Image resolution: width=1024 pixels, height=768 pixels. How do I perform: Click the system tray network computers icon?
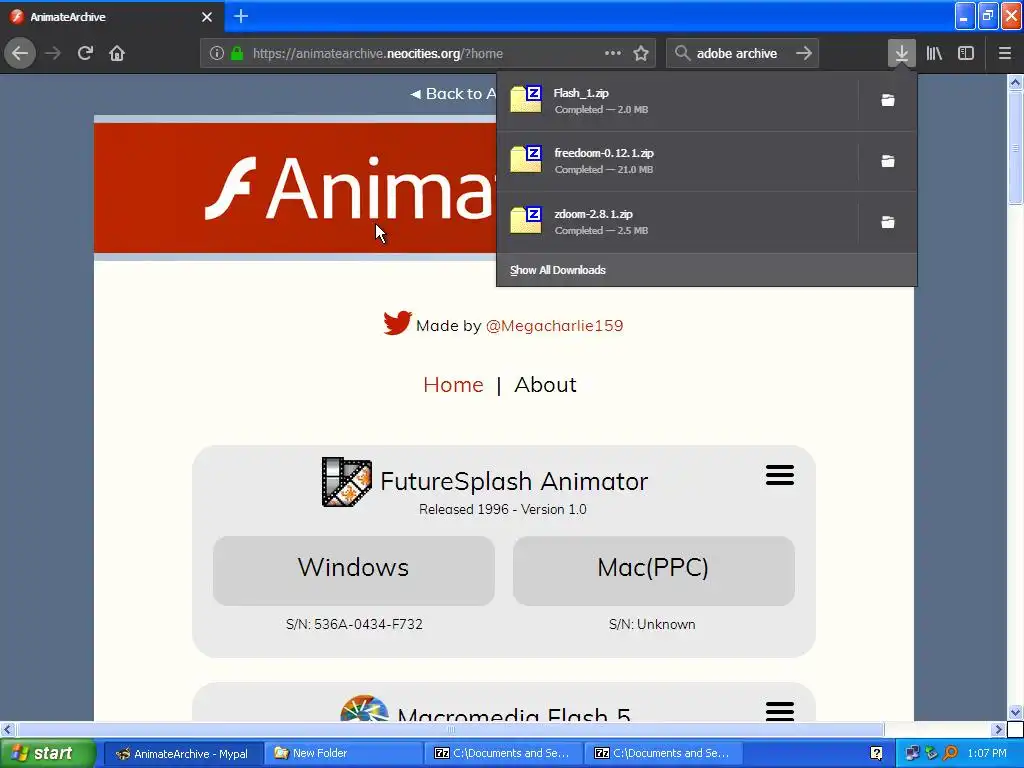pyautogui.click(x=912, y=754)
